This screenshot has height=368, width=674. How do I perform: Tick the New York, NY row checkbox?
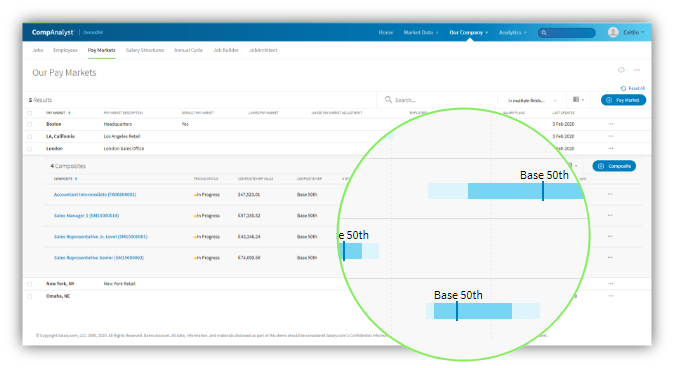pyautogui.click(x=30, y=284)
